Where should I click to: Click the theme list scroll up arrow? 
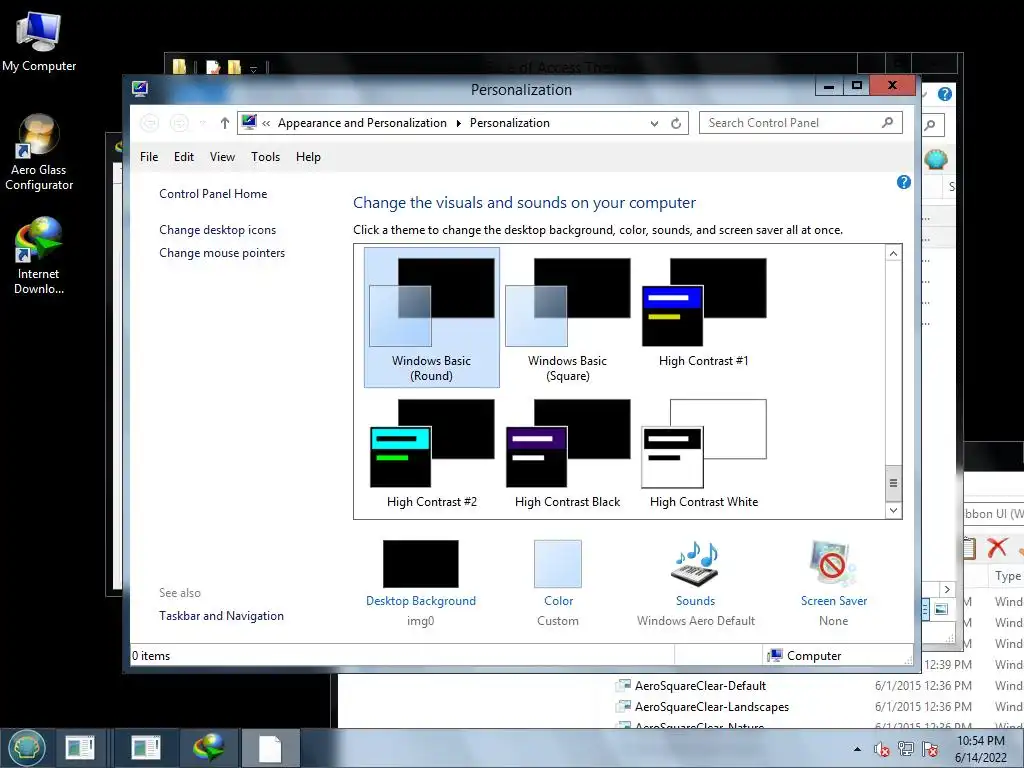pos(893,253)
